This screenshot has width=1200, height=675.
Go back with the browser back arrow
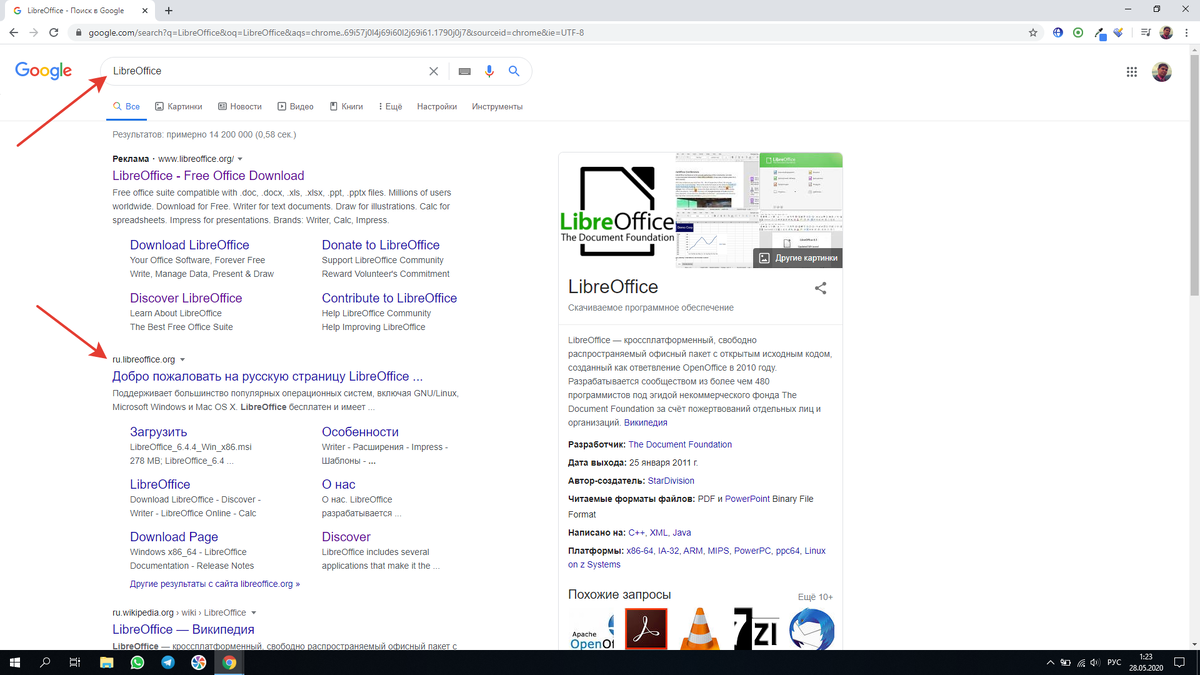click(x=13, y=32)
